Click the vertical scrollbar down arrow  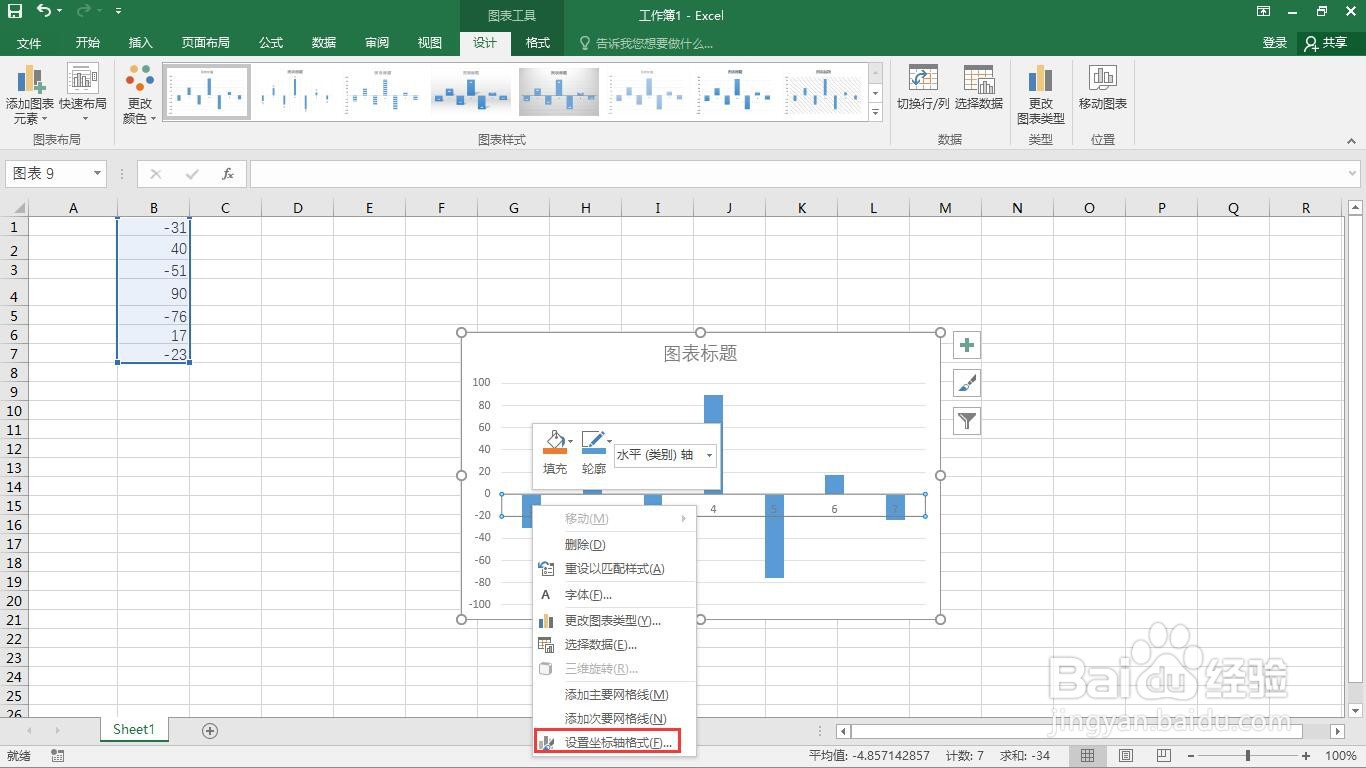1355,709
